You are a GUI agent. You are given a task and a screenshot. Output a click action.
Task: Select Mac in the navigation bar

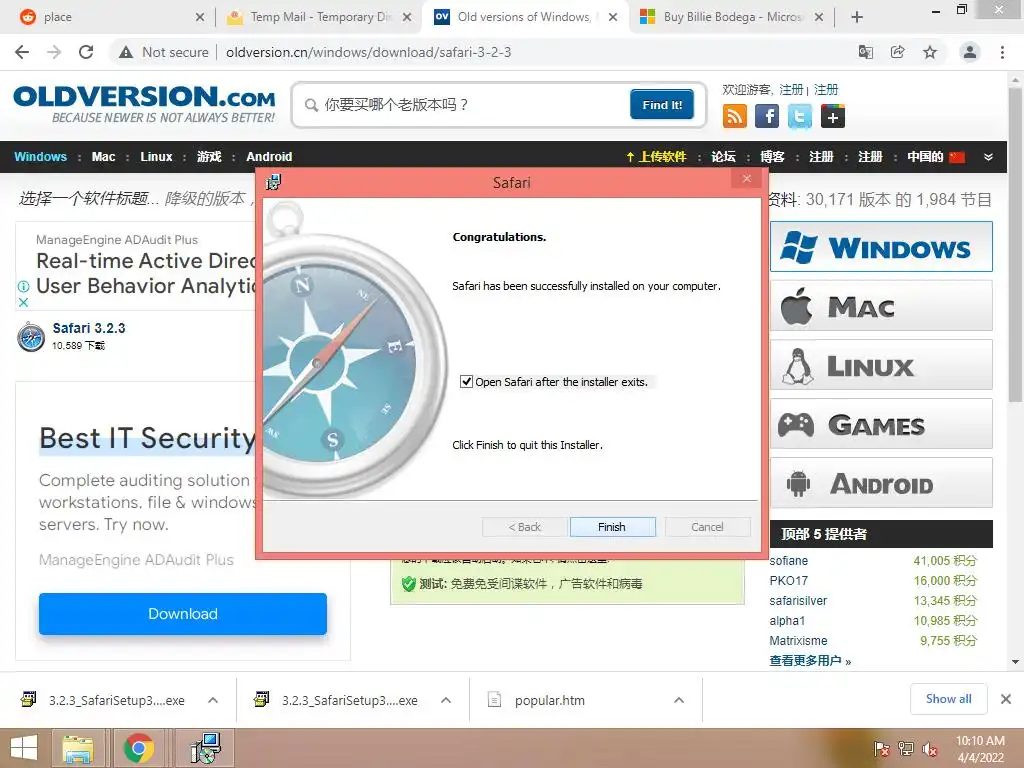tap(103, 157)
